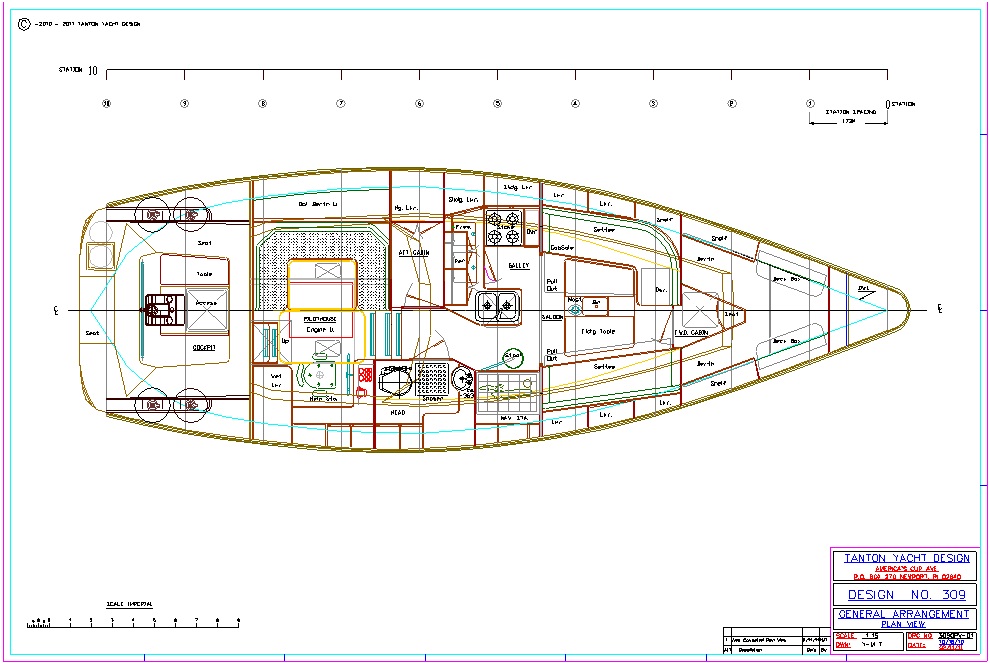This screenshot has width=990, height=663.
Task: Click the AFT CABIN label
Action: (414, 253)
